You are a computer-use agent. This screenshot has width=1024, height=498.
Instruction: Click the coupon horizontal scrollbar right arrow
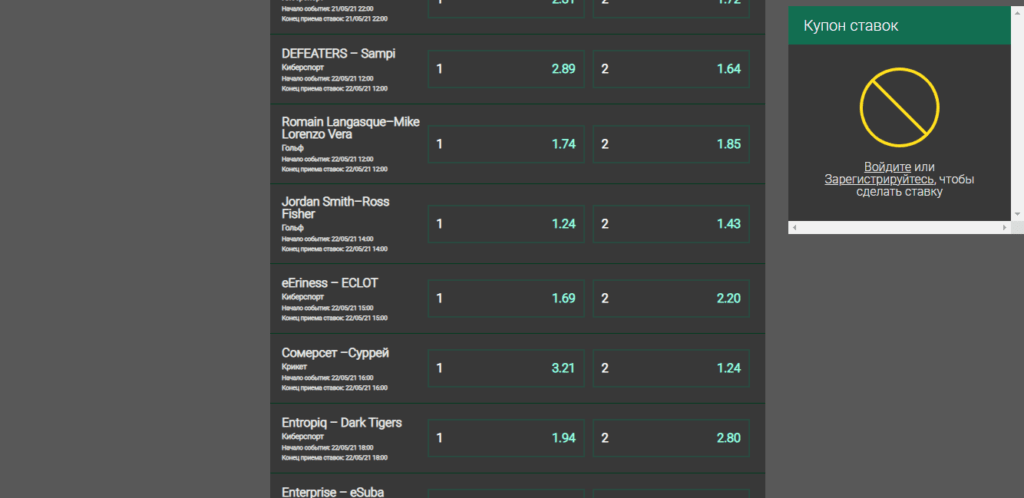pyautogui.click(x=1004, y=228)
